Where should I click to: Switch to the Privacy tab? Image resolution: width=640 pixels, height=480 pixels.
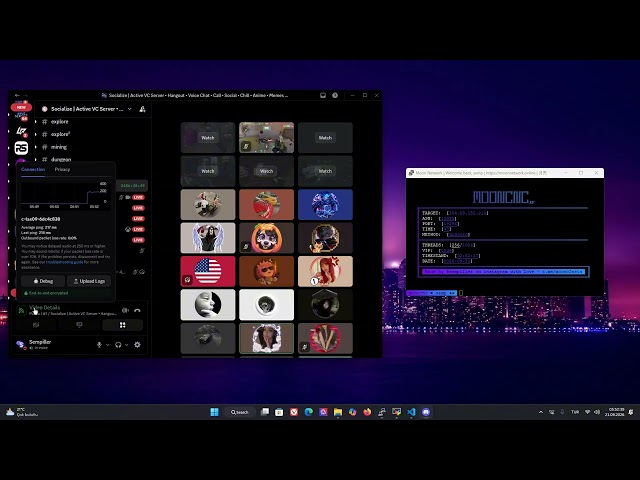(62, 169)
